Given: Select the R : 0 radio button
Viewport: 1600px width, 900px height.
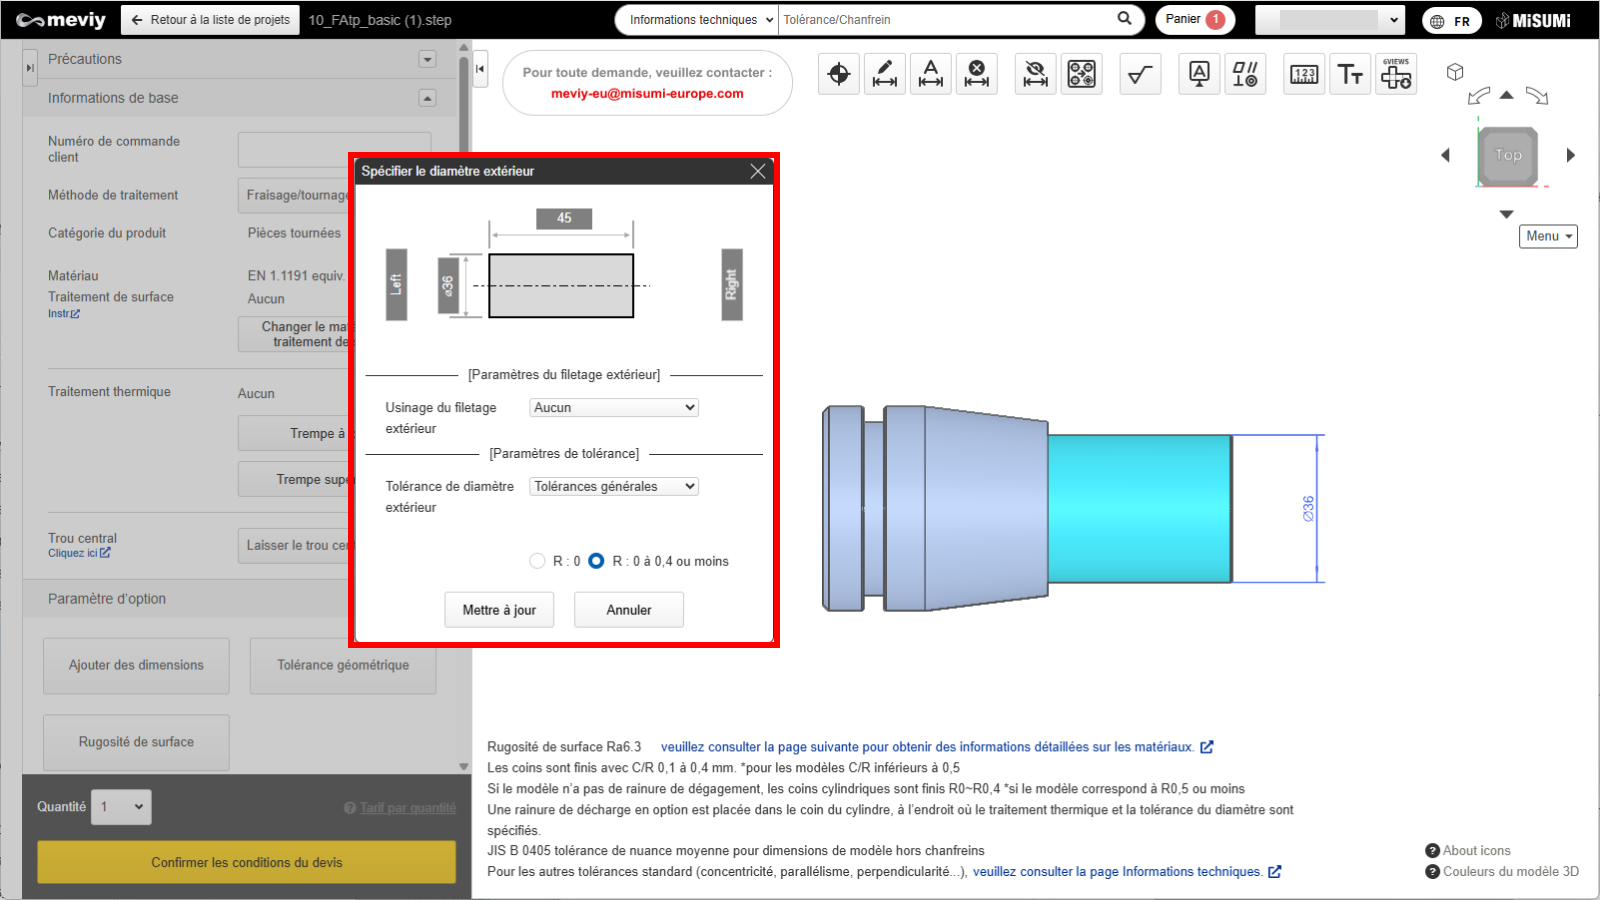Looking at the screenshot, I should pyautogui.click(x=538, y=561).
